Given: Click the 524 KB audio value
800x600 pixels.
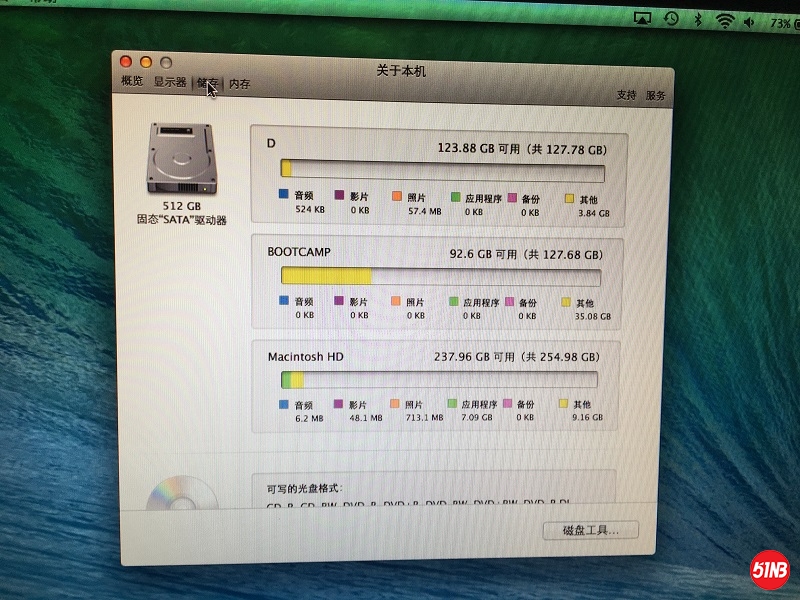Looking at the screenshot, I should point(310,209).
